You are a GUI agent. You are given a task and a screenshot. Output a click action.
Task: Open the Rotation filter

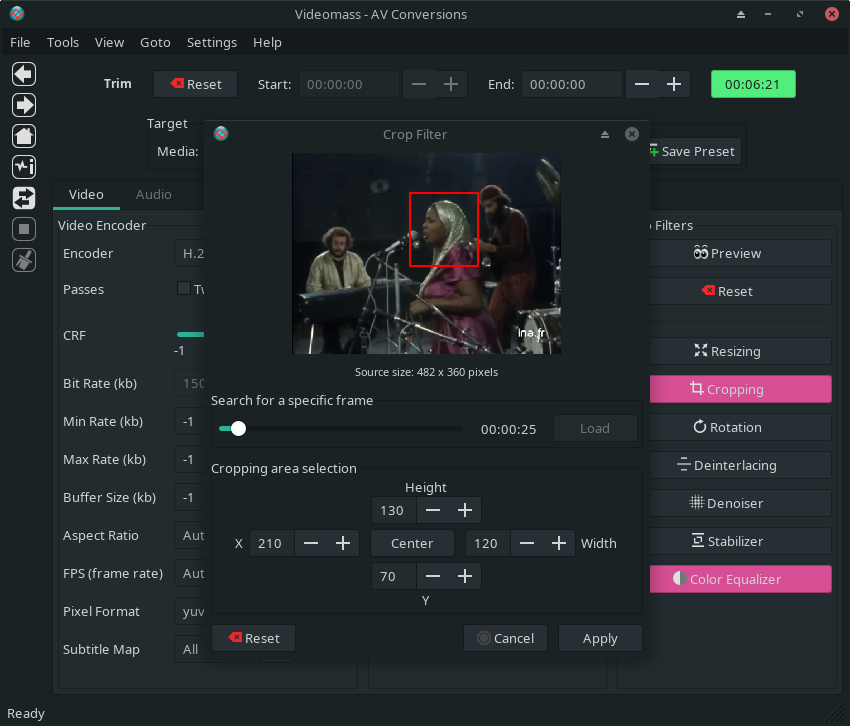(x=740, y=427)
